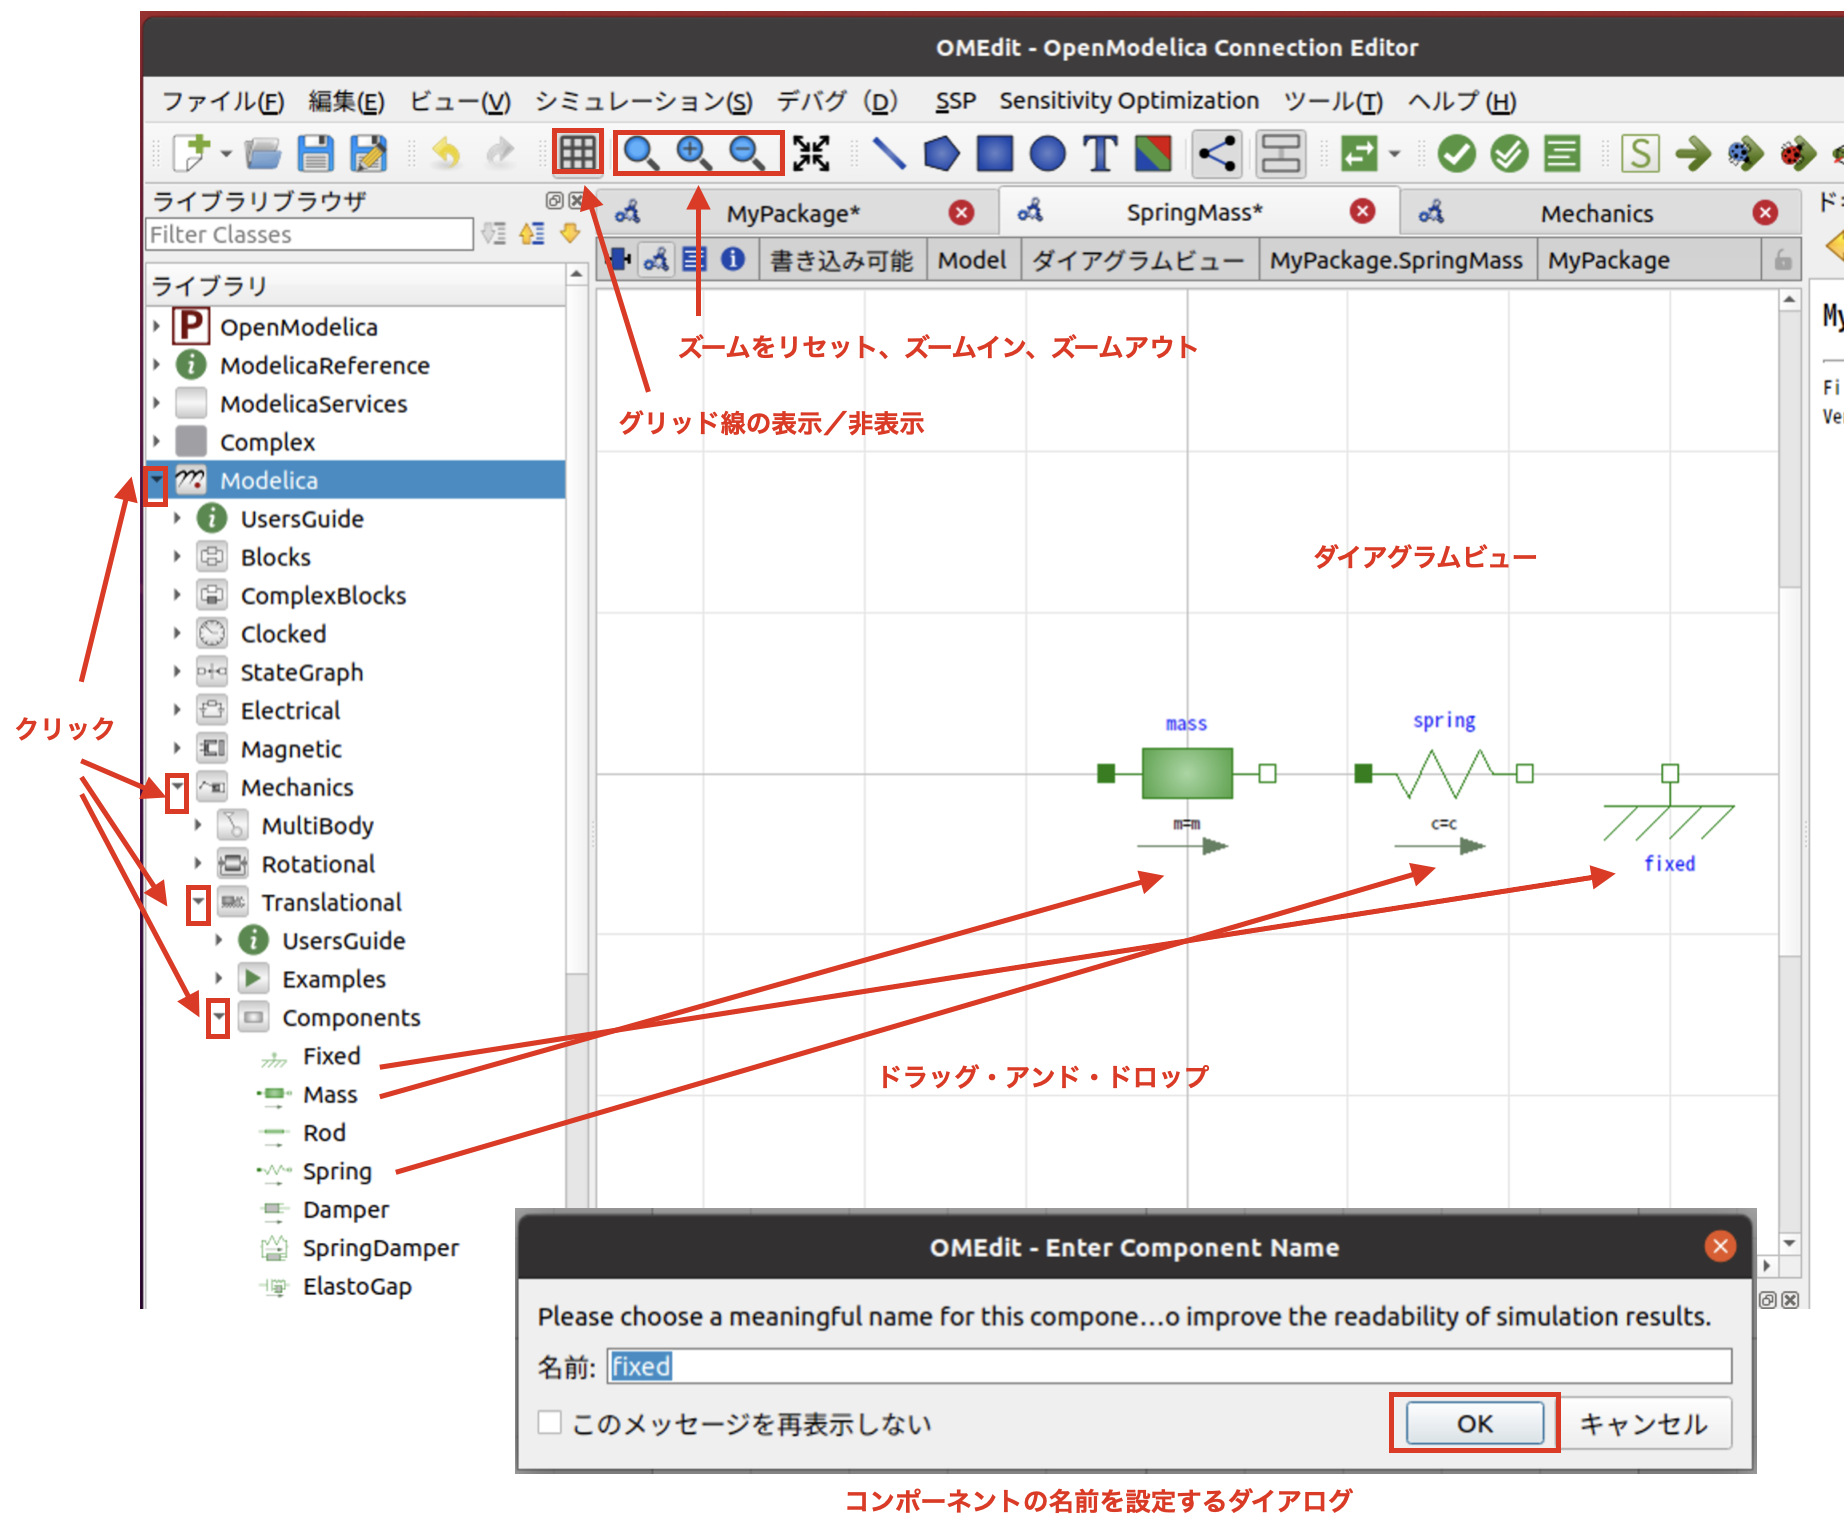Expand the Blocks tree node
This screenshot has width=1844, height=1518.
[177, 557]
